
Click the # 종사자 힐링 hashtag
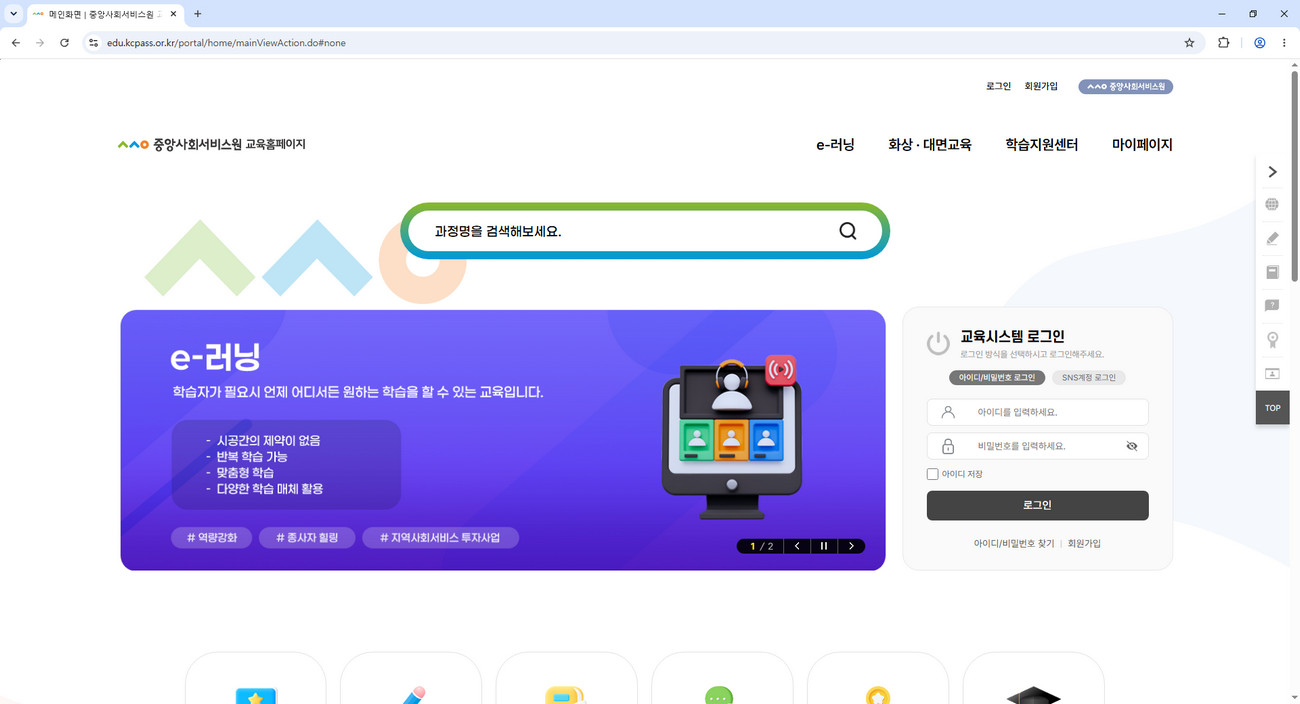pos(306,538)
